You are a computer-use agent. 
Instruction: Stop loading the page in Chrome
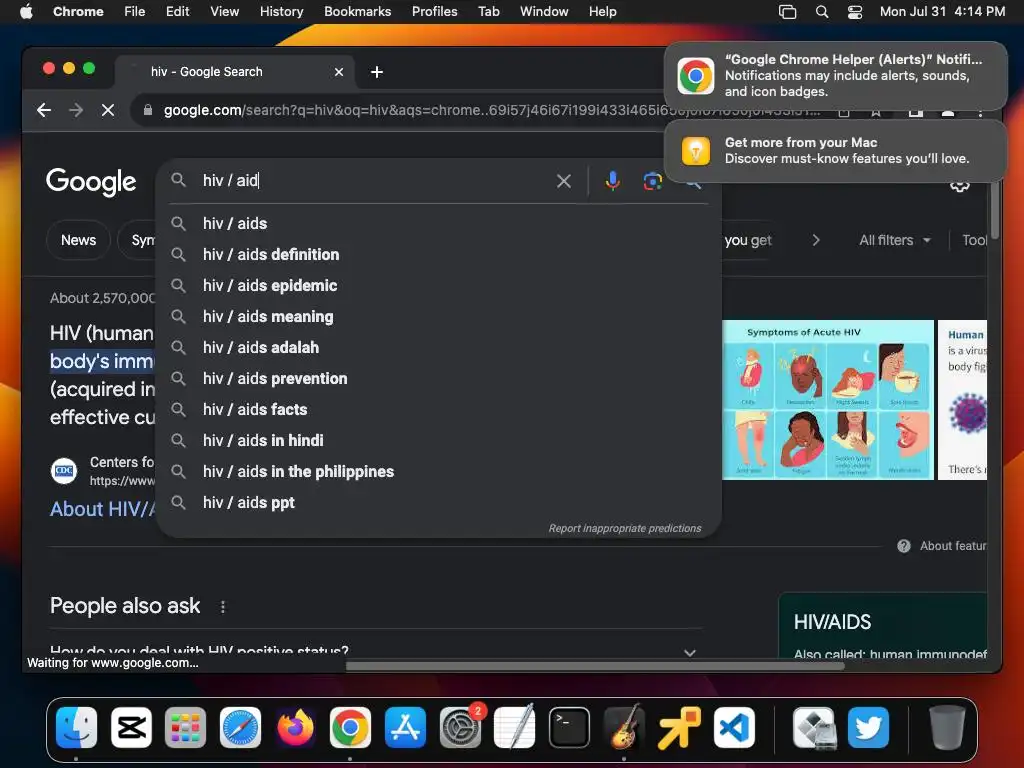(x=108, y=110)
